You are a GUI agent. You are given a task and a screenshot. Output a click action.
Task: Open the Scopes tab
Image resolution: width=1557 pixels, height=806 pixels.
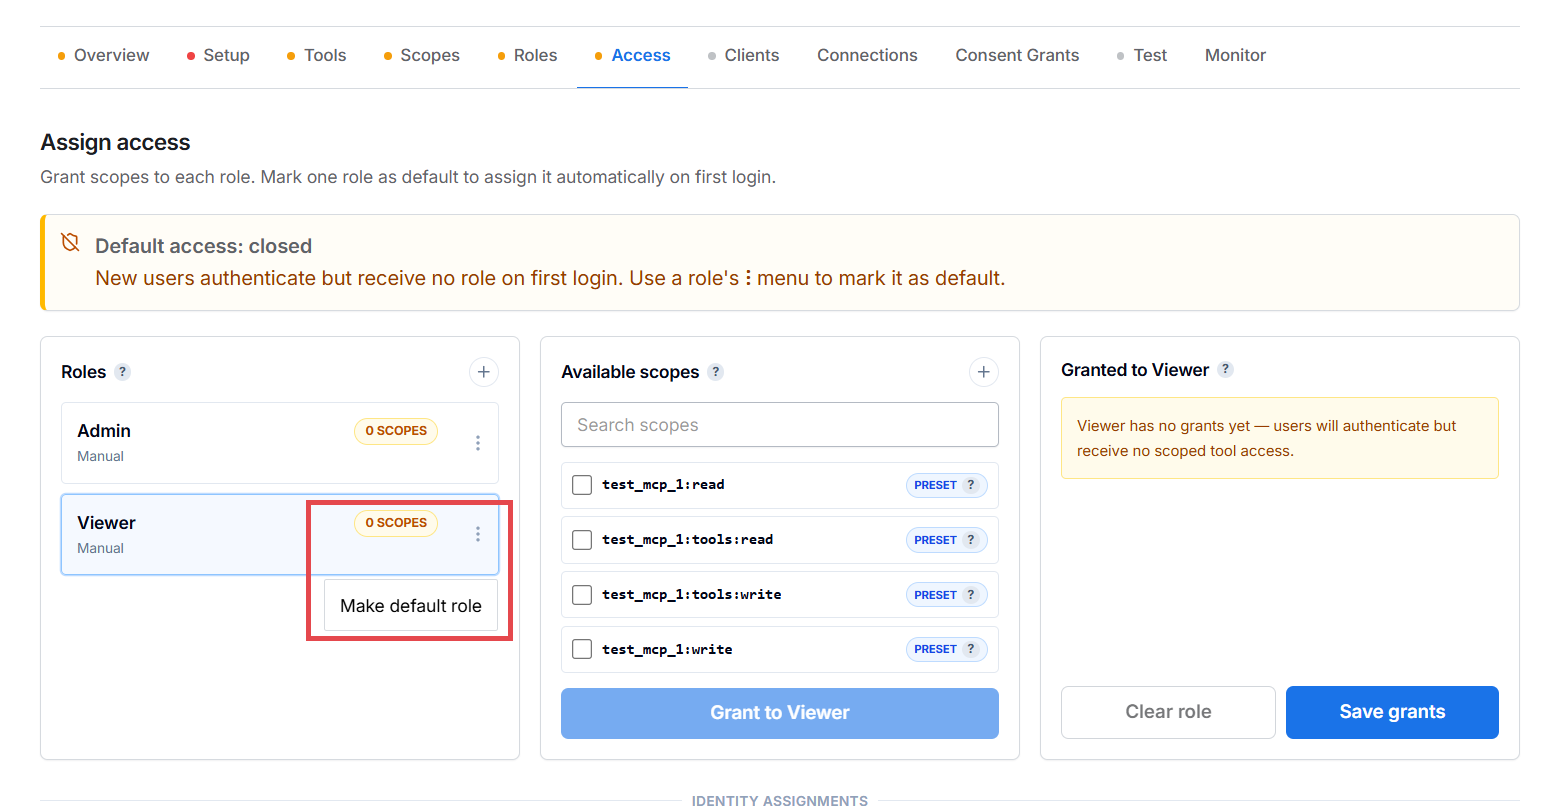tap(421, 55)
